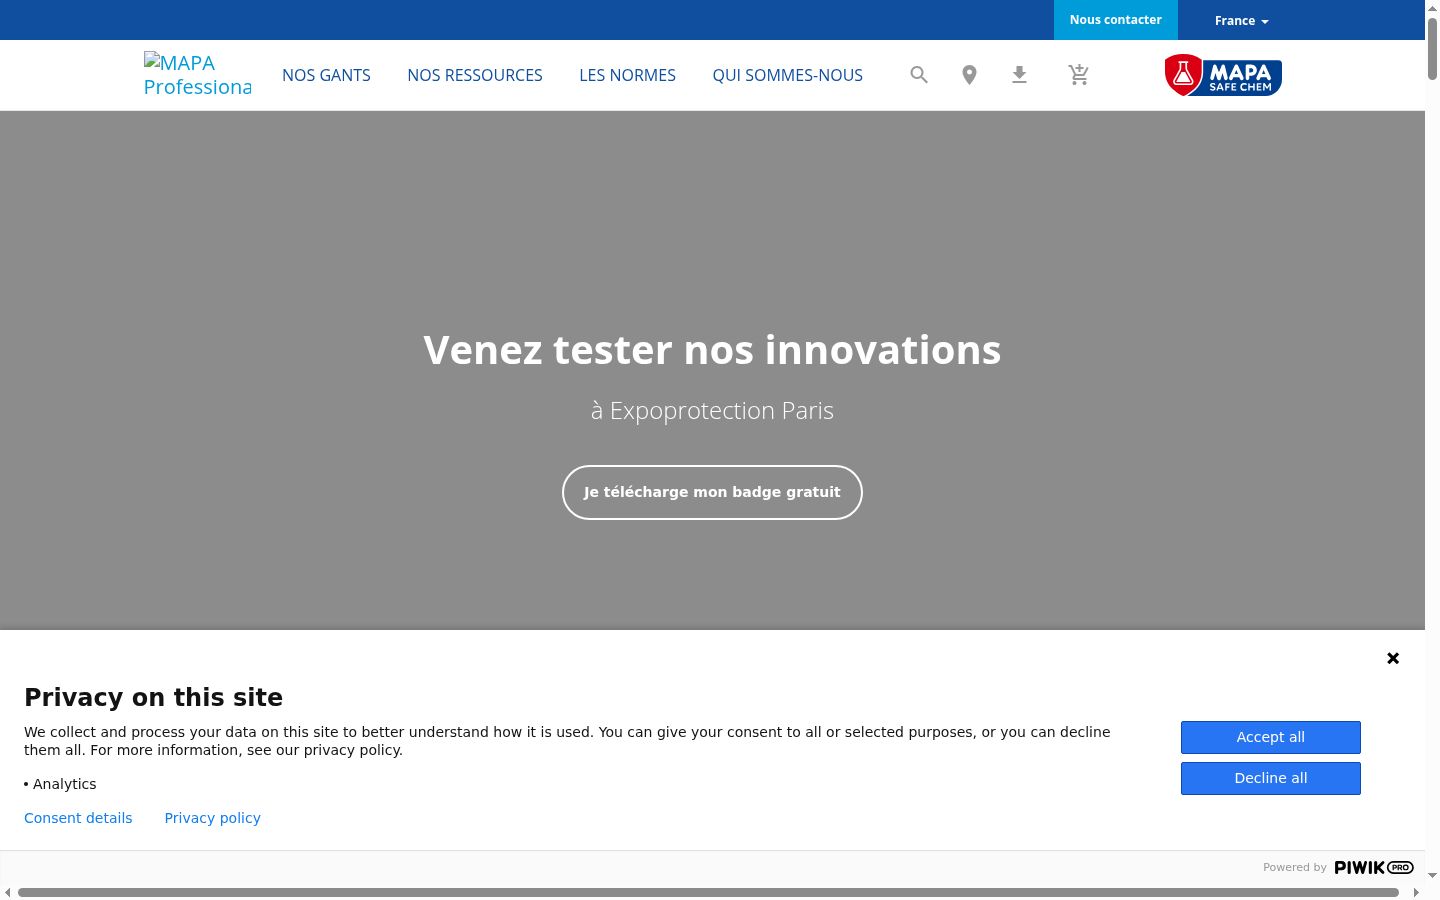
Task: Open the QUI SOMMES-NOUS menu
Action: point(788,75)
